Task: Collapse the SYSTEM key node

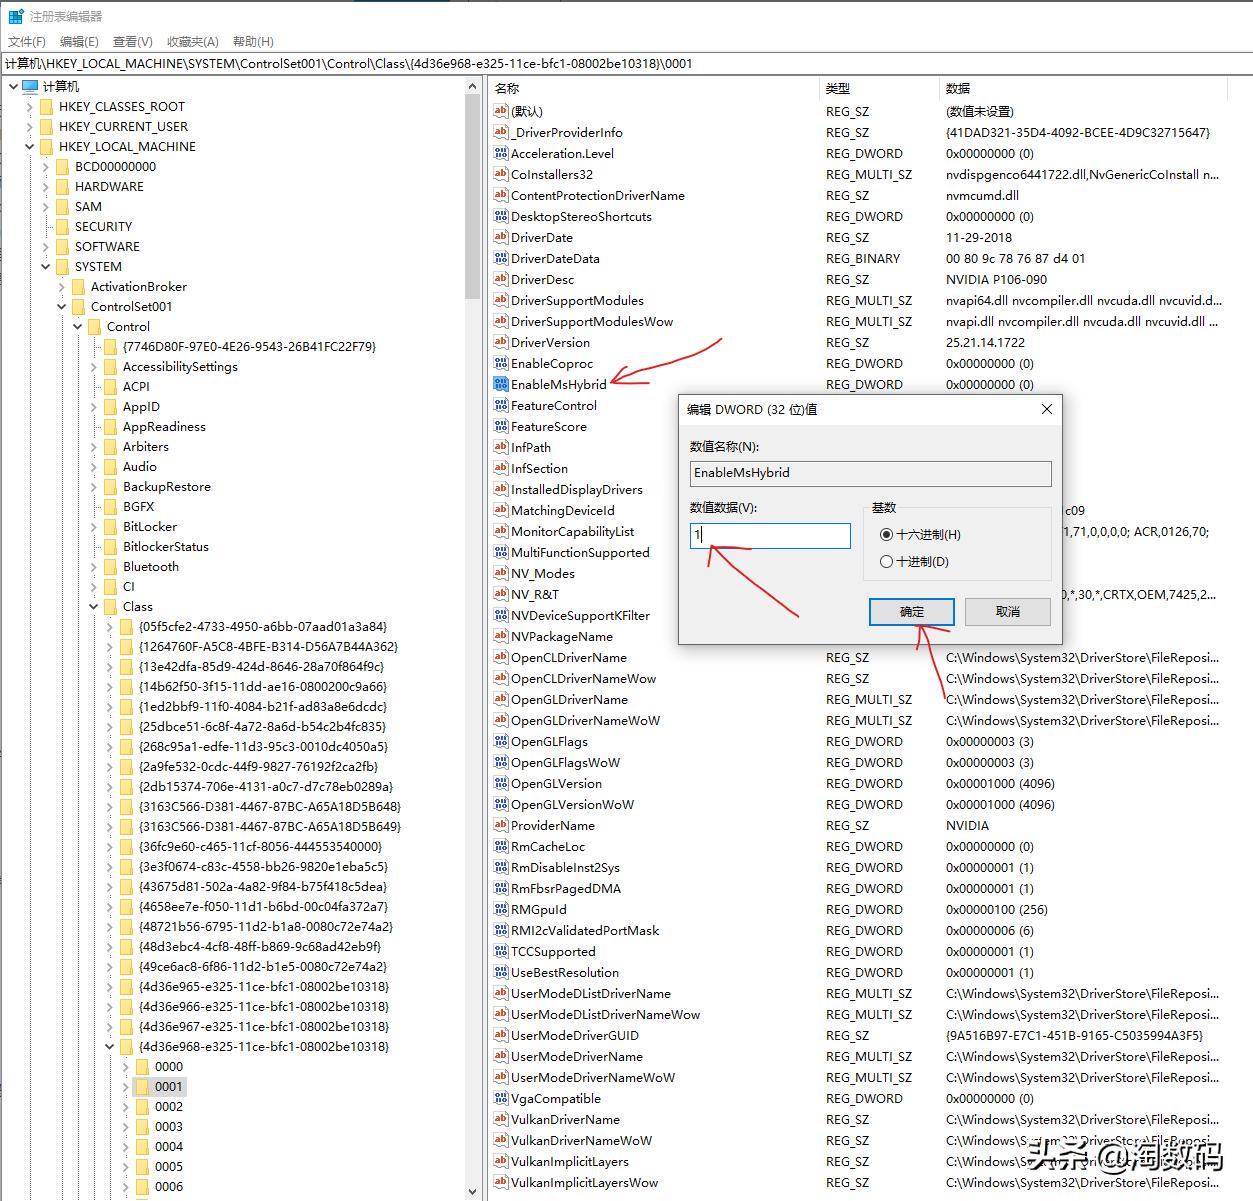Action: pyautogui.click(x=45, y=266)
